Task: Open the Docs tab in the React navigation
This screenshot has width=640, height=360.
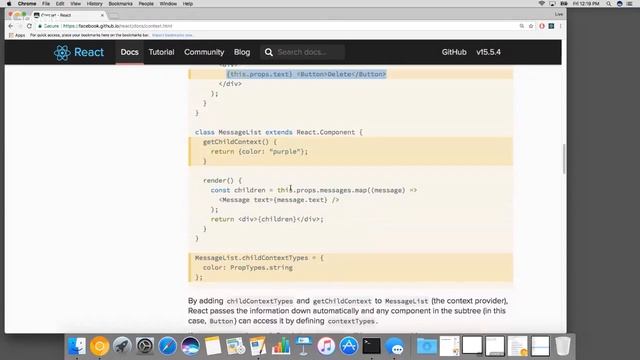Action: point(129,52)
